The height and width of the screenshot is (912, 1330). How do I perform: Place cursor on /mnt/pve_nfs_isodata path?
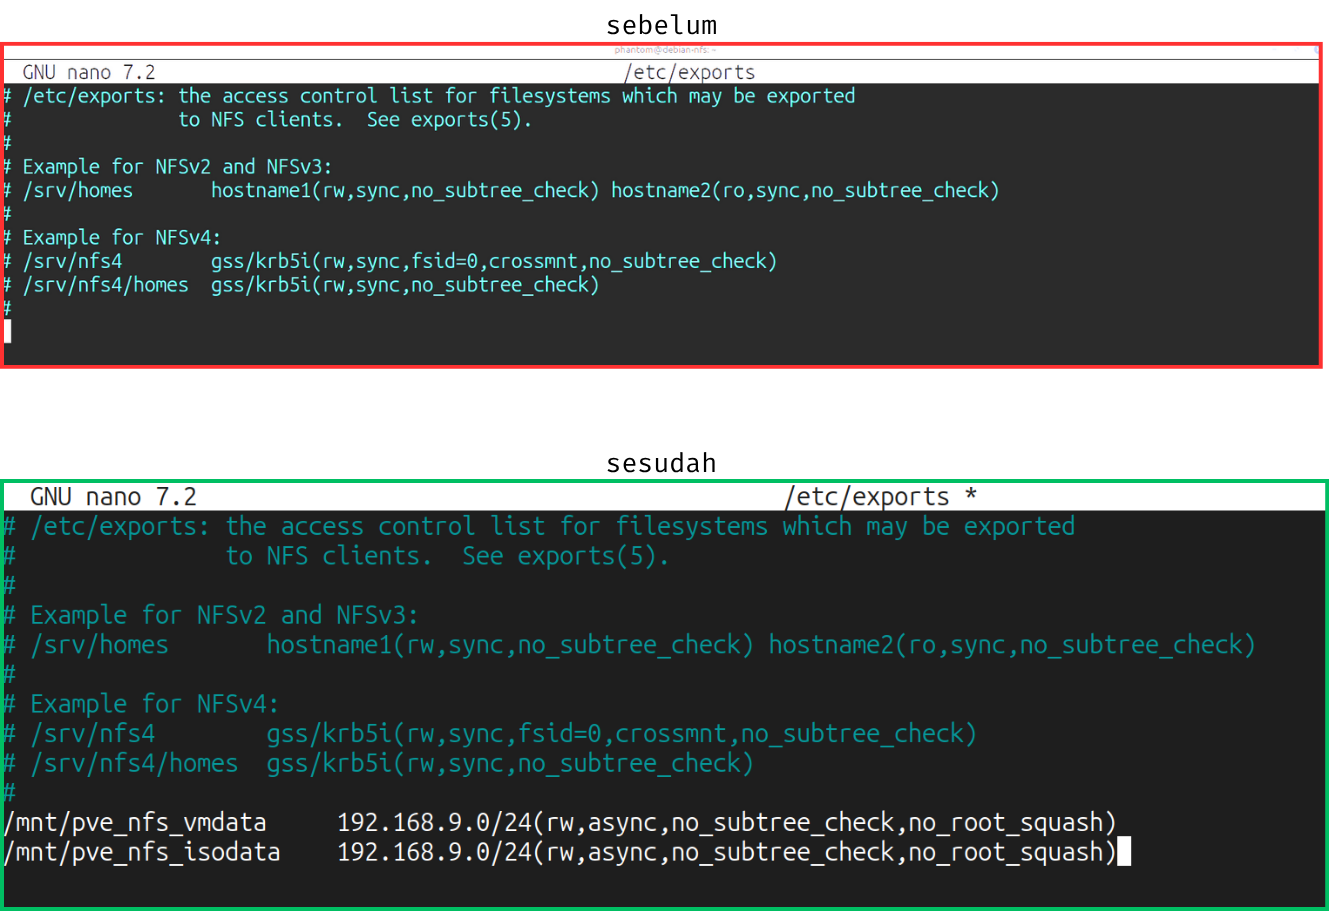coord(143,853)
